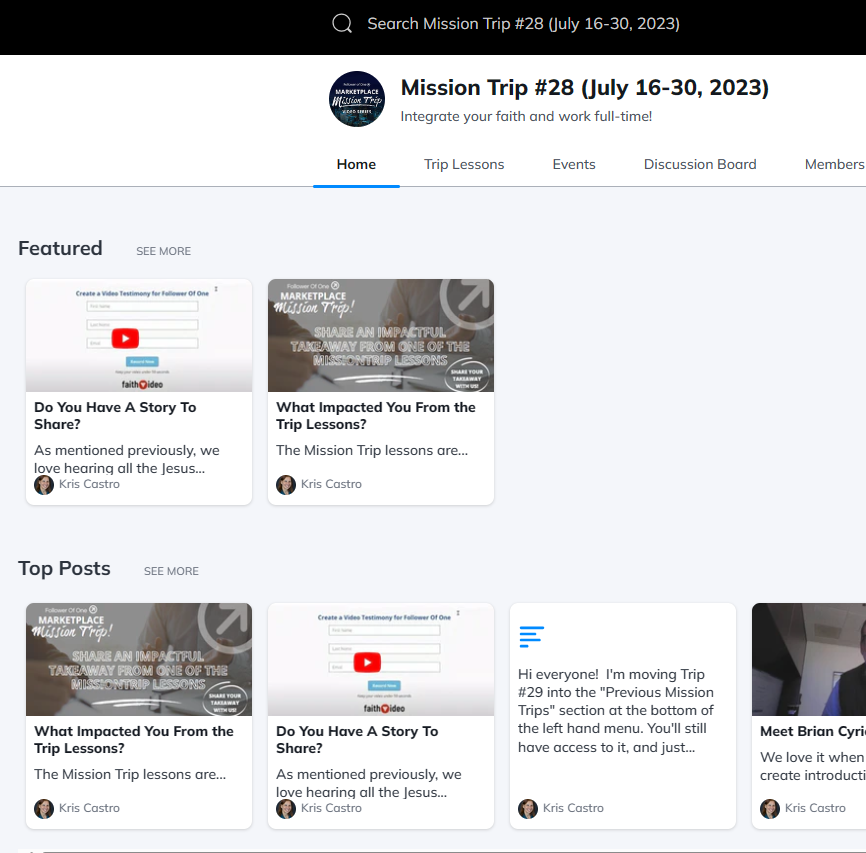Click the 'We love it when' excerpt on Meet Brian card

[x=812, y=766]
